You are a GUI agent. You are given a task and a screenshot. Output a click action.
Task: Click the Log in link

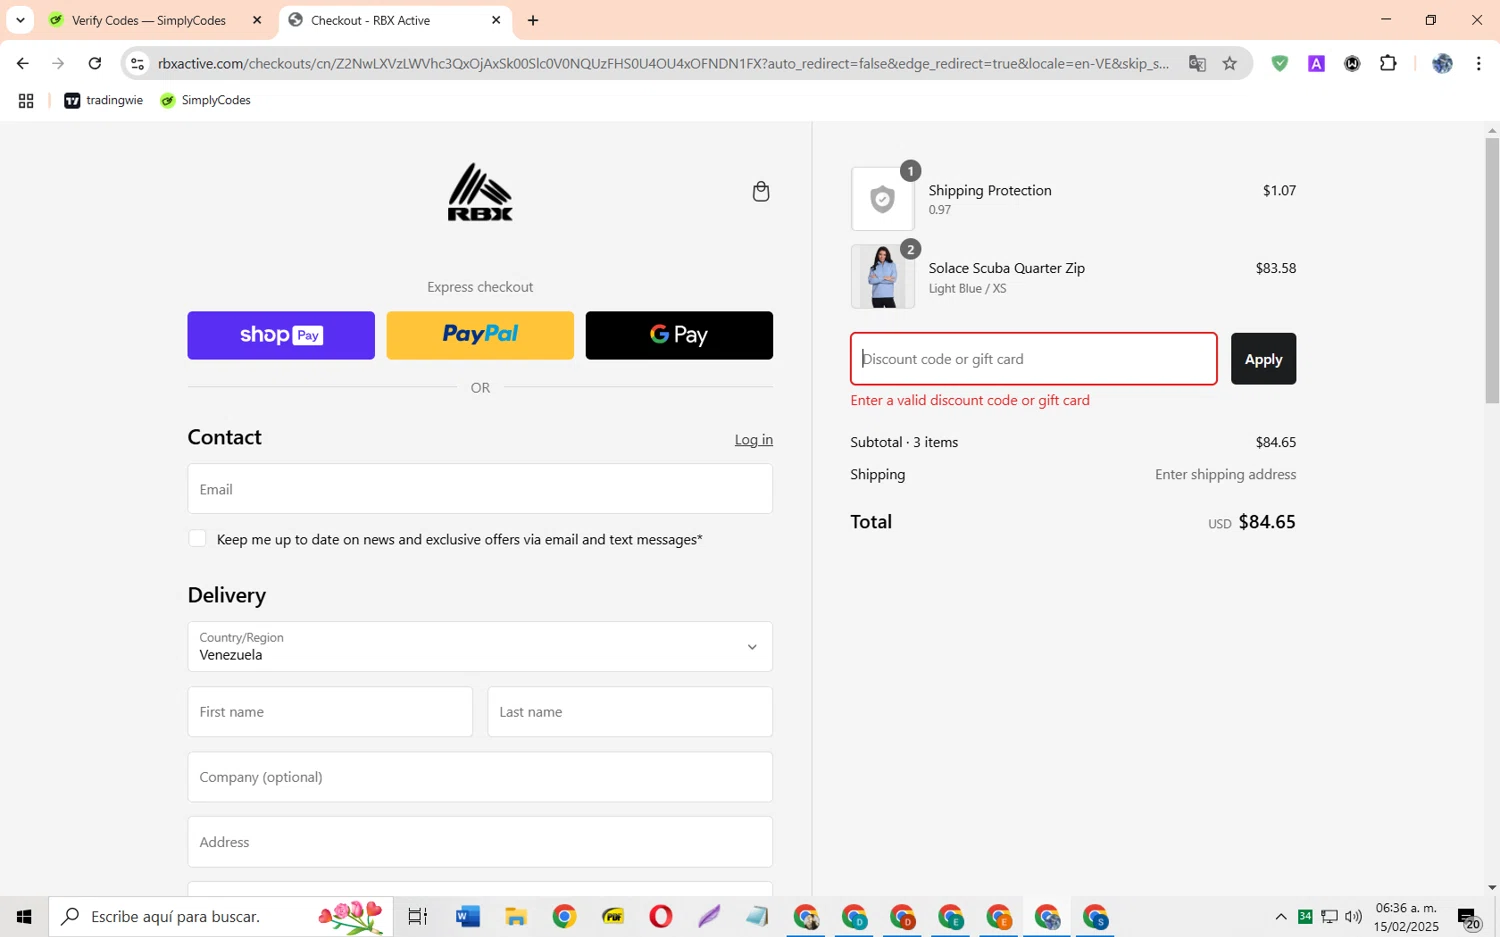point(753,440)
